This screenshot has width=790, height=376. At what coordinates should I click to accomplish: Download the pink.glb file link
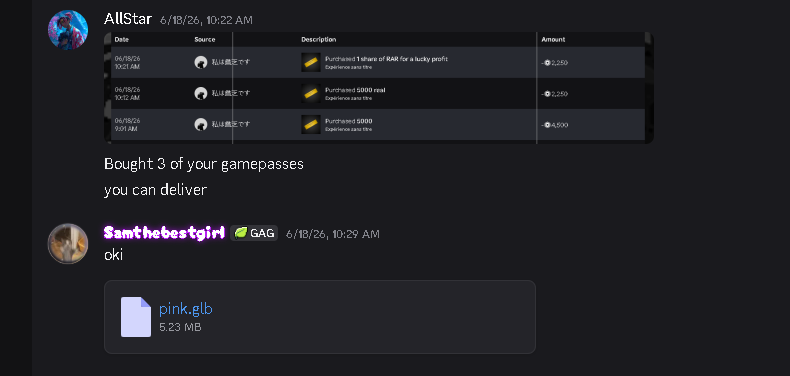186,309
